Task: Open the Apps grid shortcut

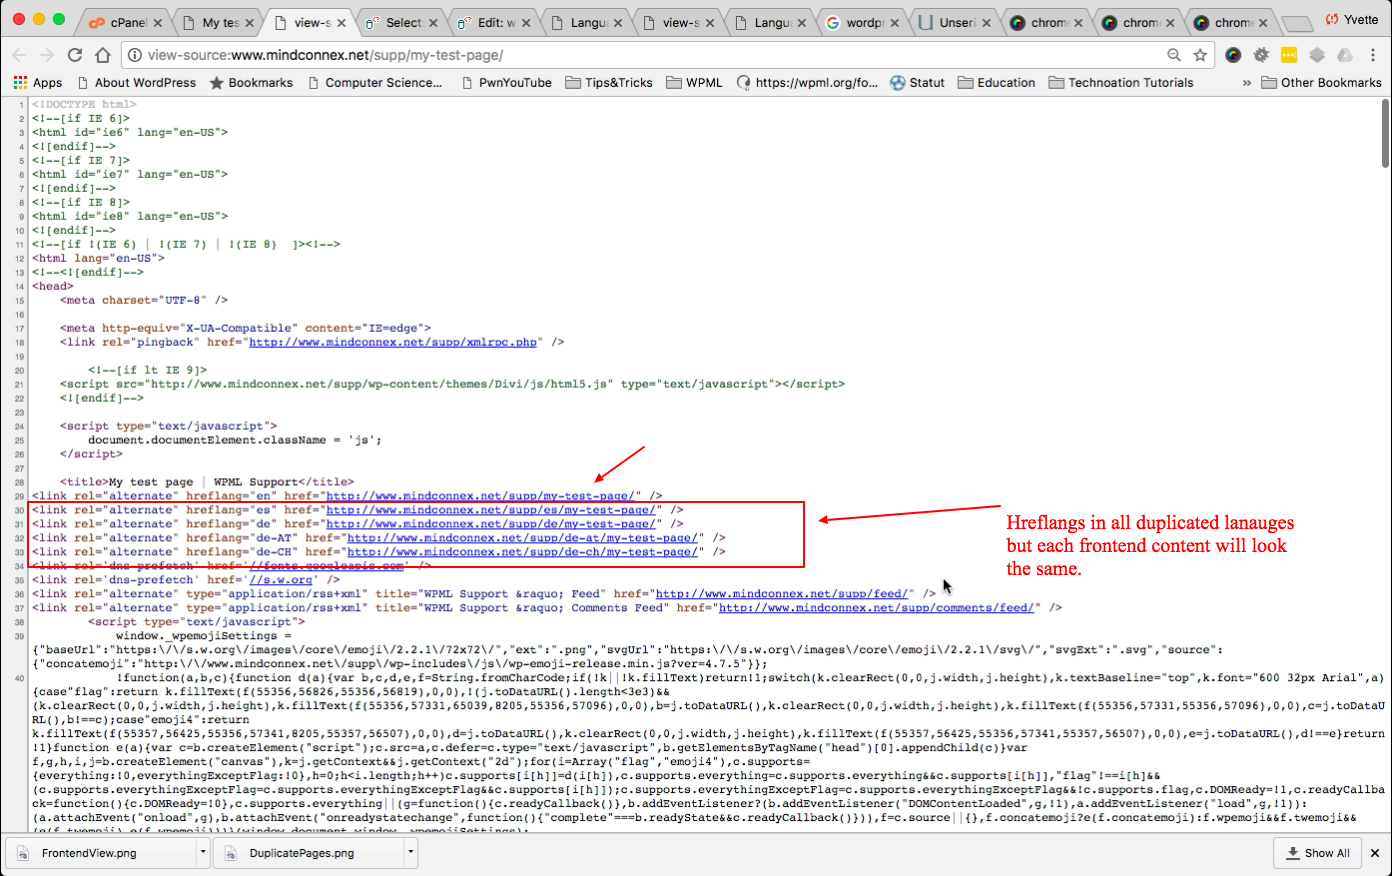Action: pyautogui.click(x=38, y=83)
